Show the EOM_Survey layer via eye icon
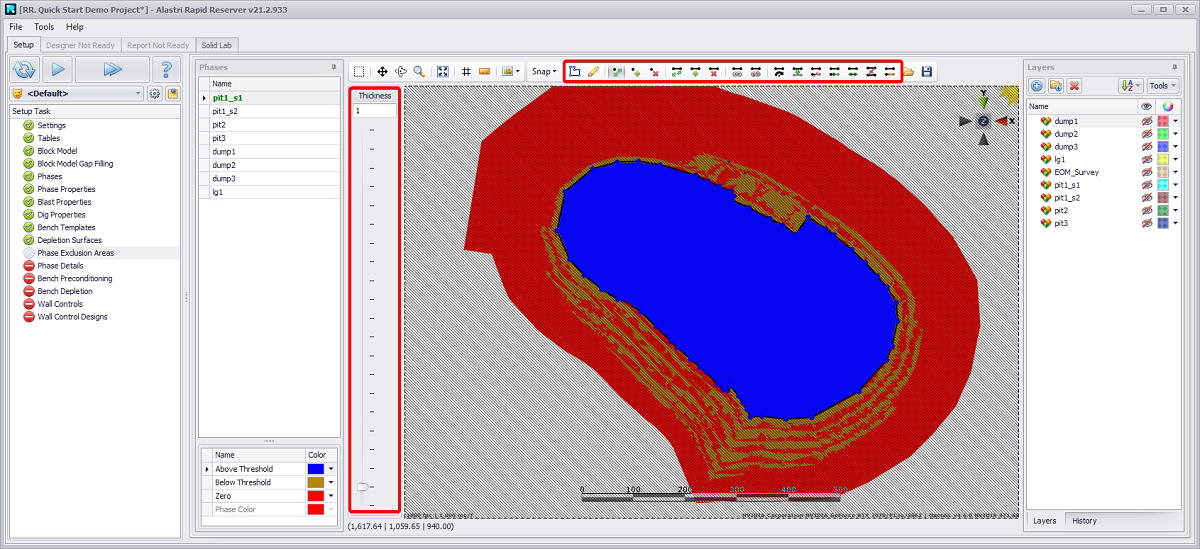This screenshot has height=549, width=1200. click(x=1147, y=172)
